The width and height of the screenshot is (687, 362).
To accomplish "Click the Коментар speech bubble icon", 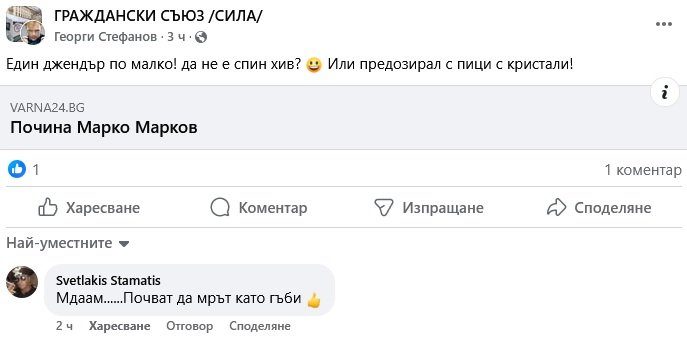I will 220,207.
